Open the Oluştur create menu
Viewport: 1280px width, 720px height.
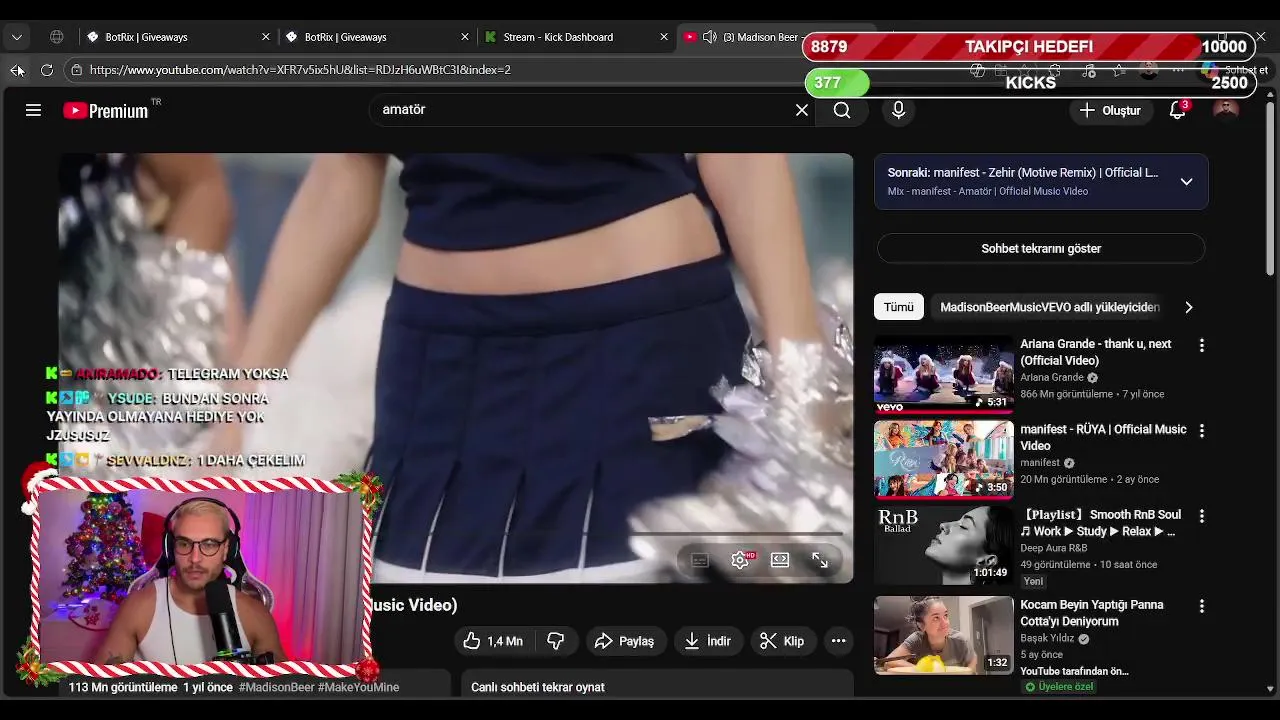click(x=1110, y=110)
